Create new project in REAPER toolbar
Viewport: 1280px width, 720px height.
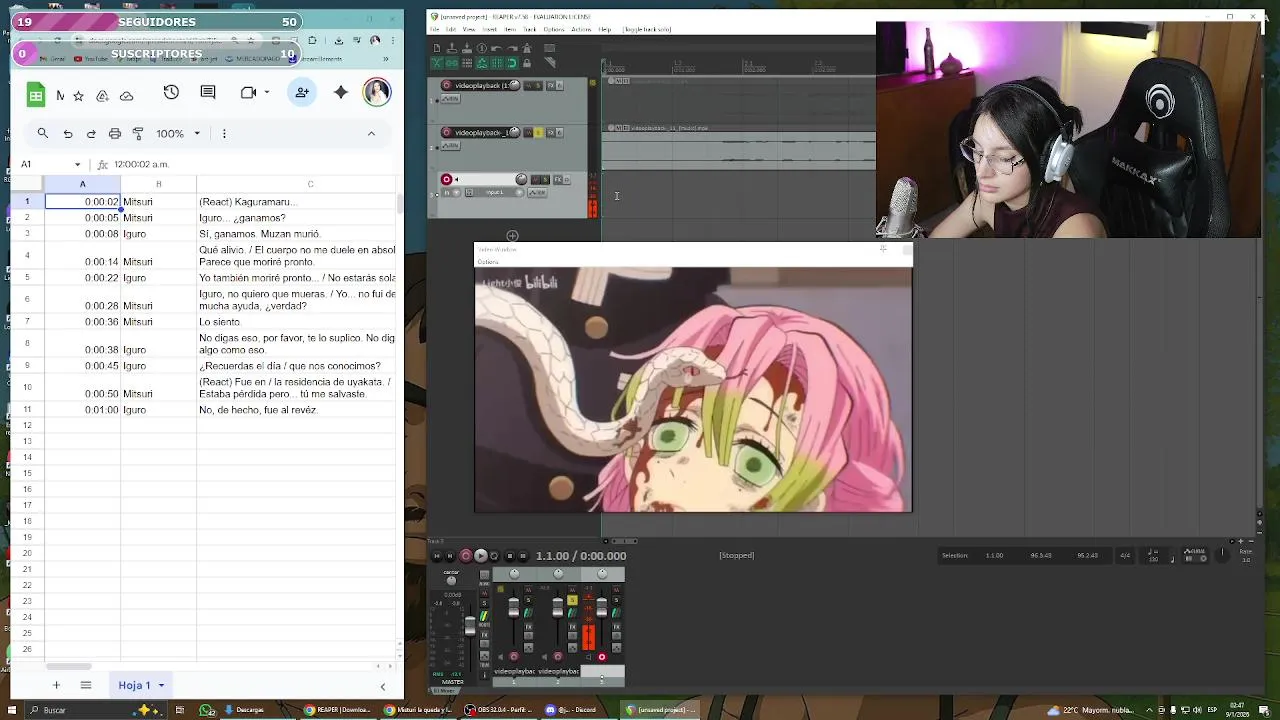point(437,48)
